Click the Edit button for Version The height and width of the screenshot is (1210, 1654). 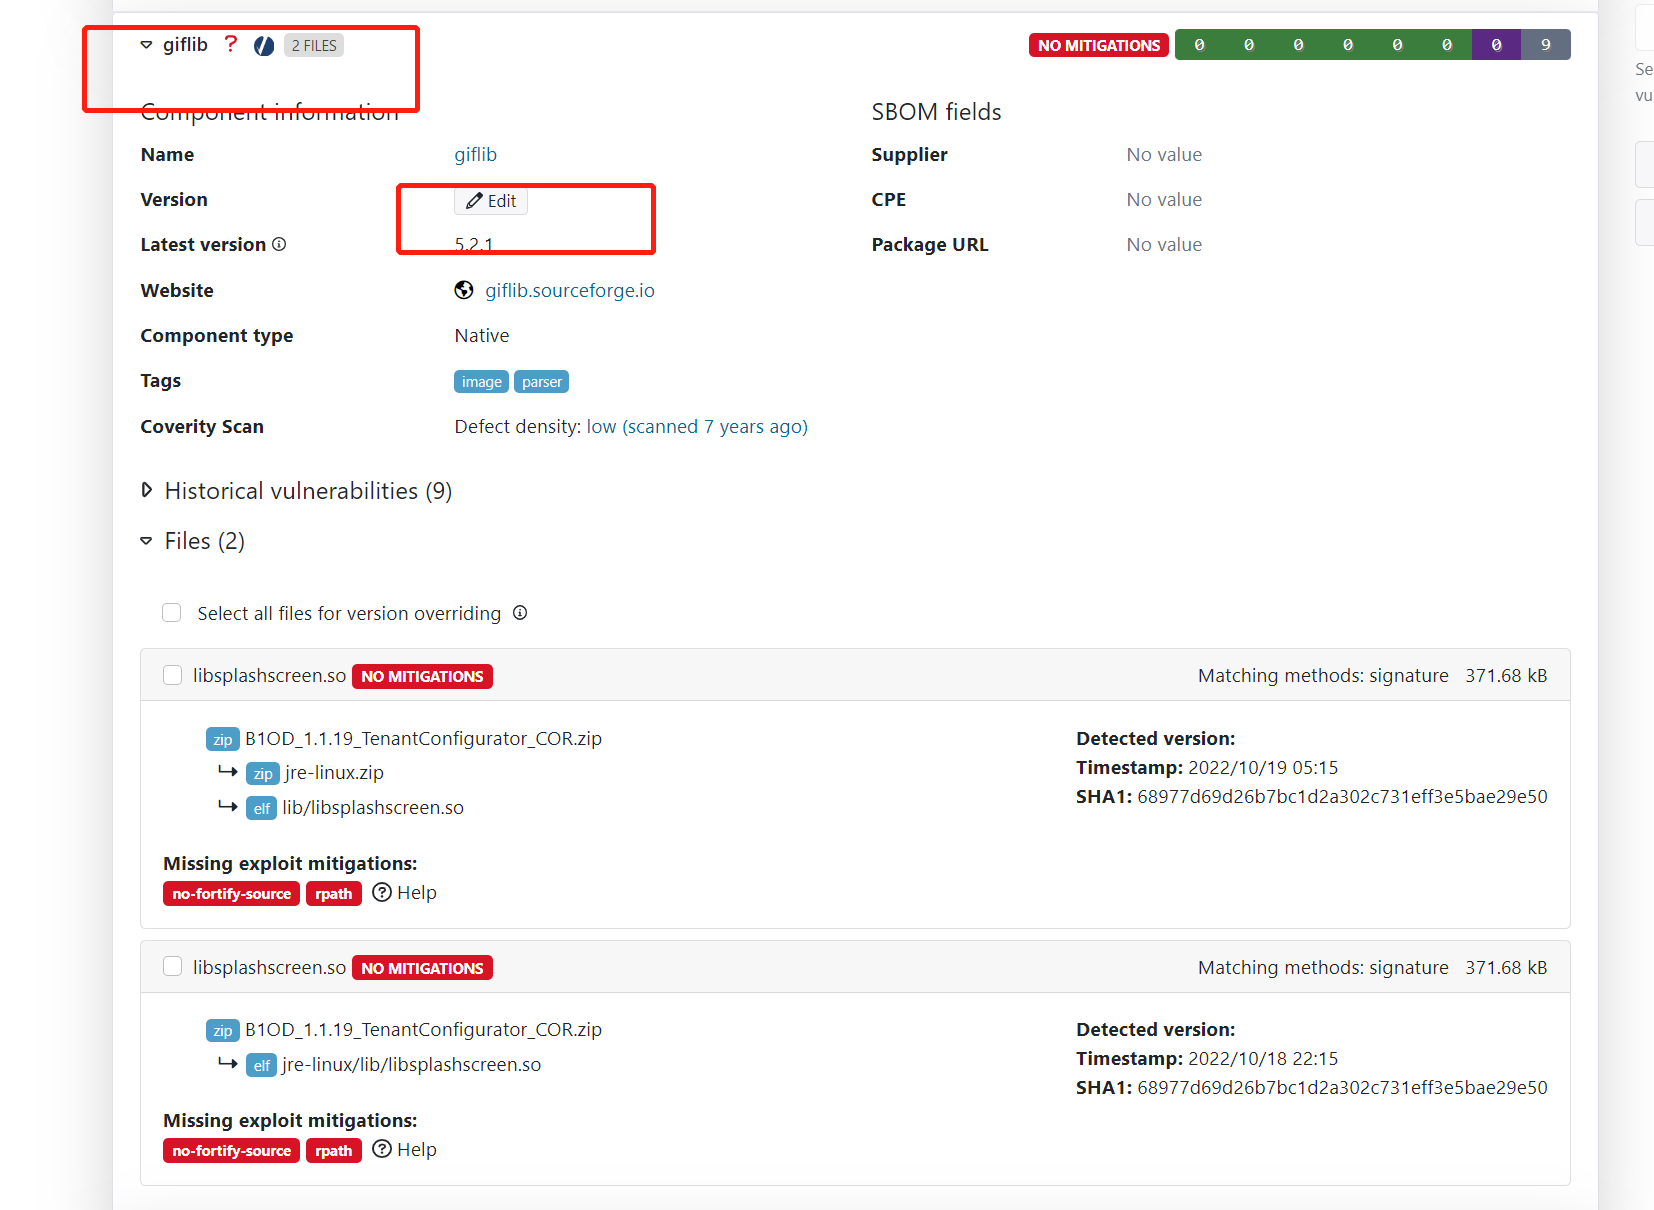(x=491, y=200)
